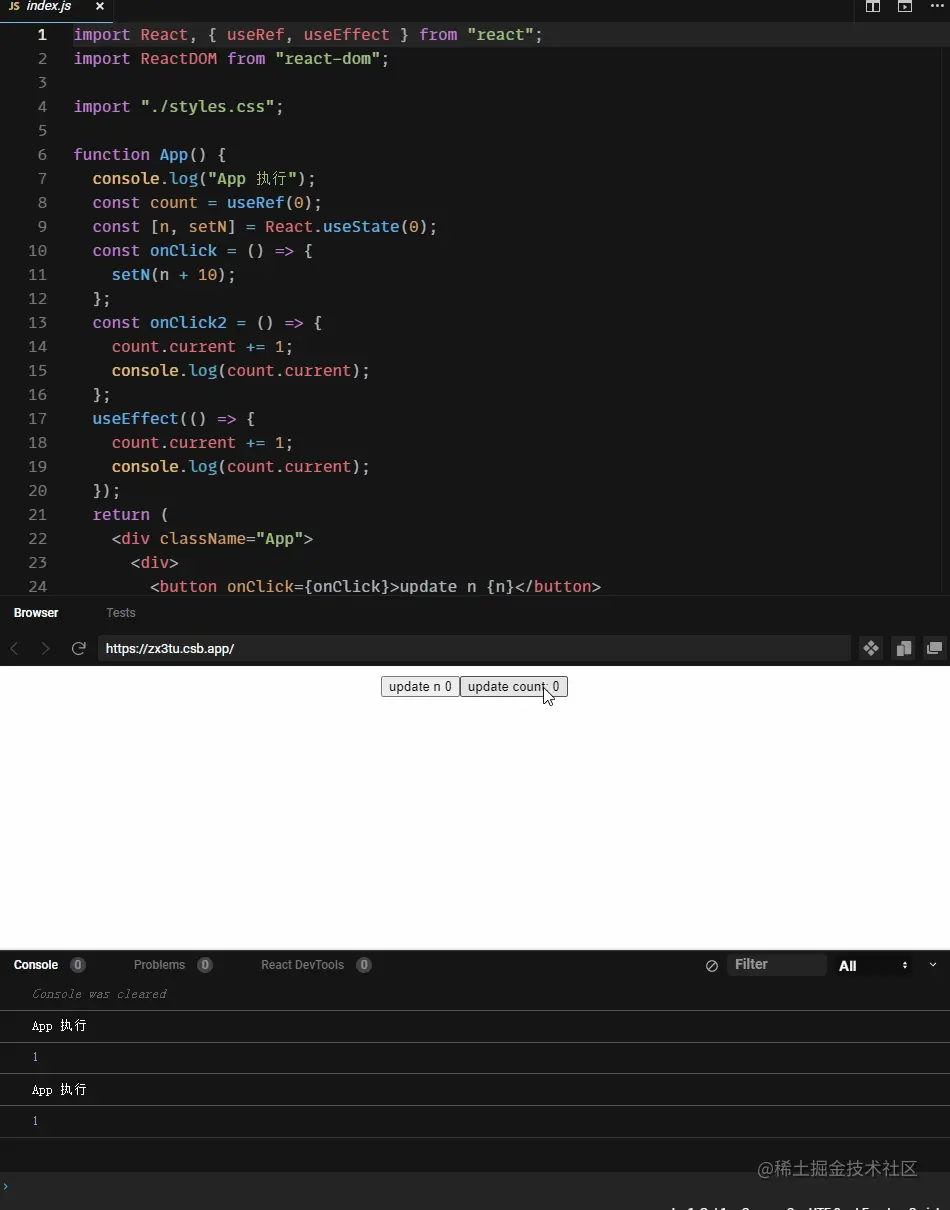This screenshot has width=950, height=1210.
Task: Open the All log level dropdown
Action: [872, 965]
